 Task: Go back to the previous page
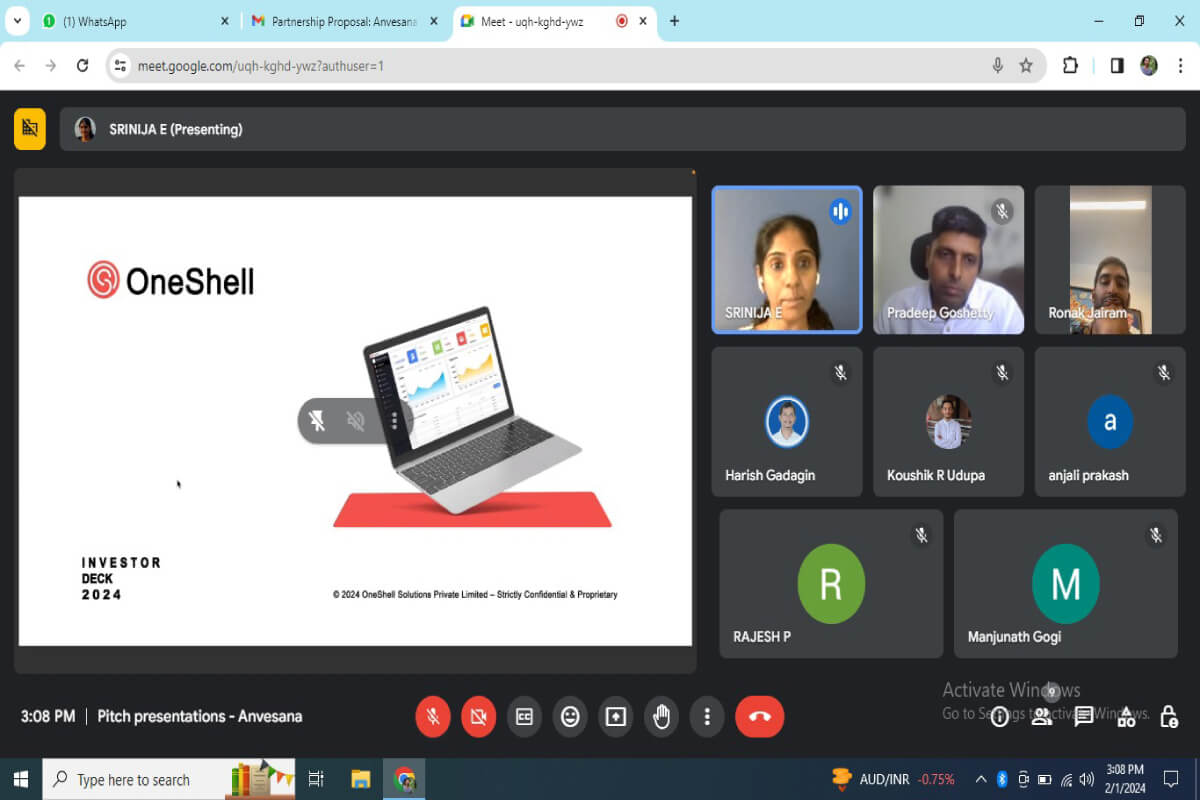pyautogui.click(x=20, y=66)
